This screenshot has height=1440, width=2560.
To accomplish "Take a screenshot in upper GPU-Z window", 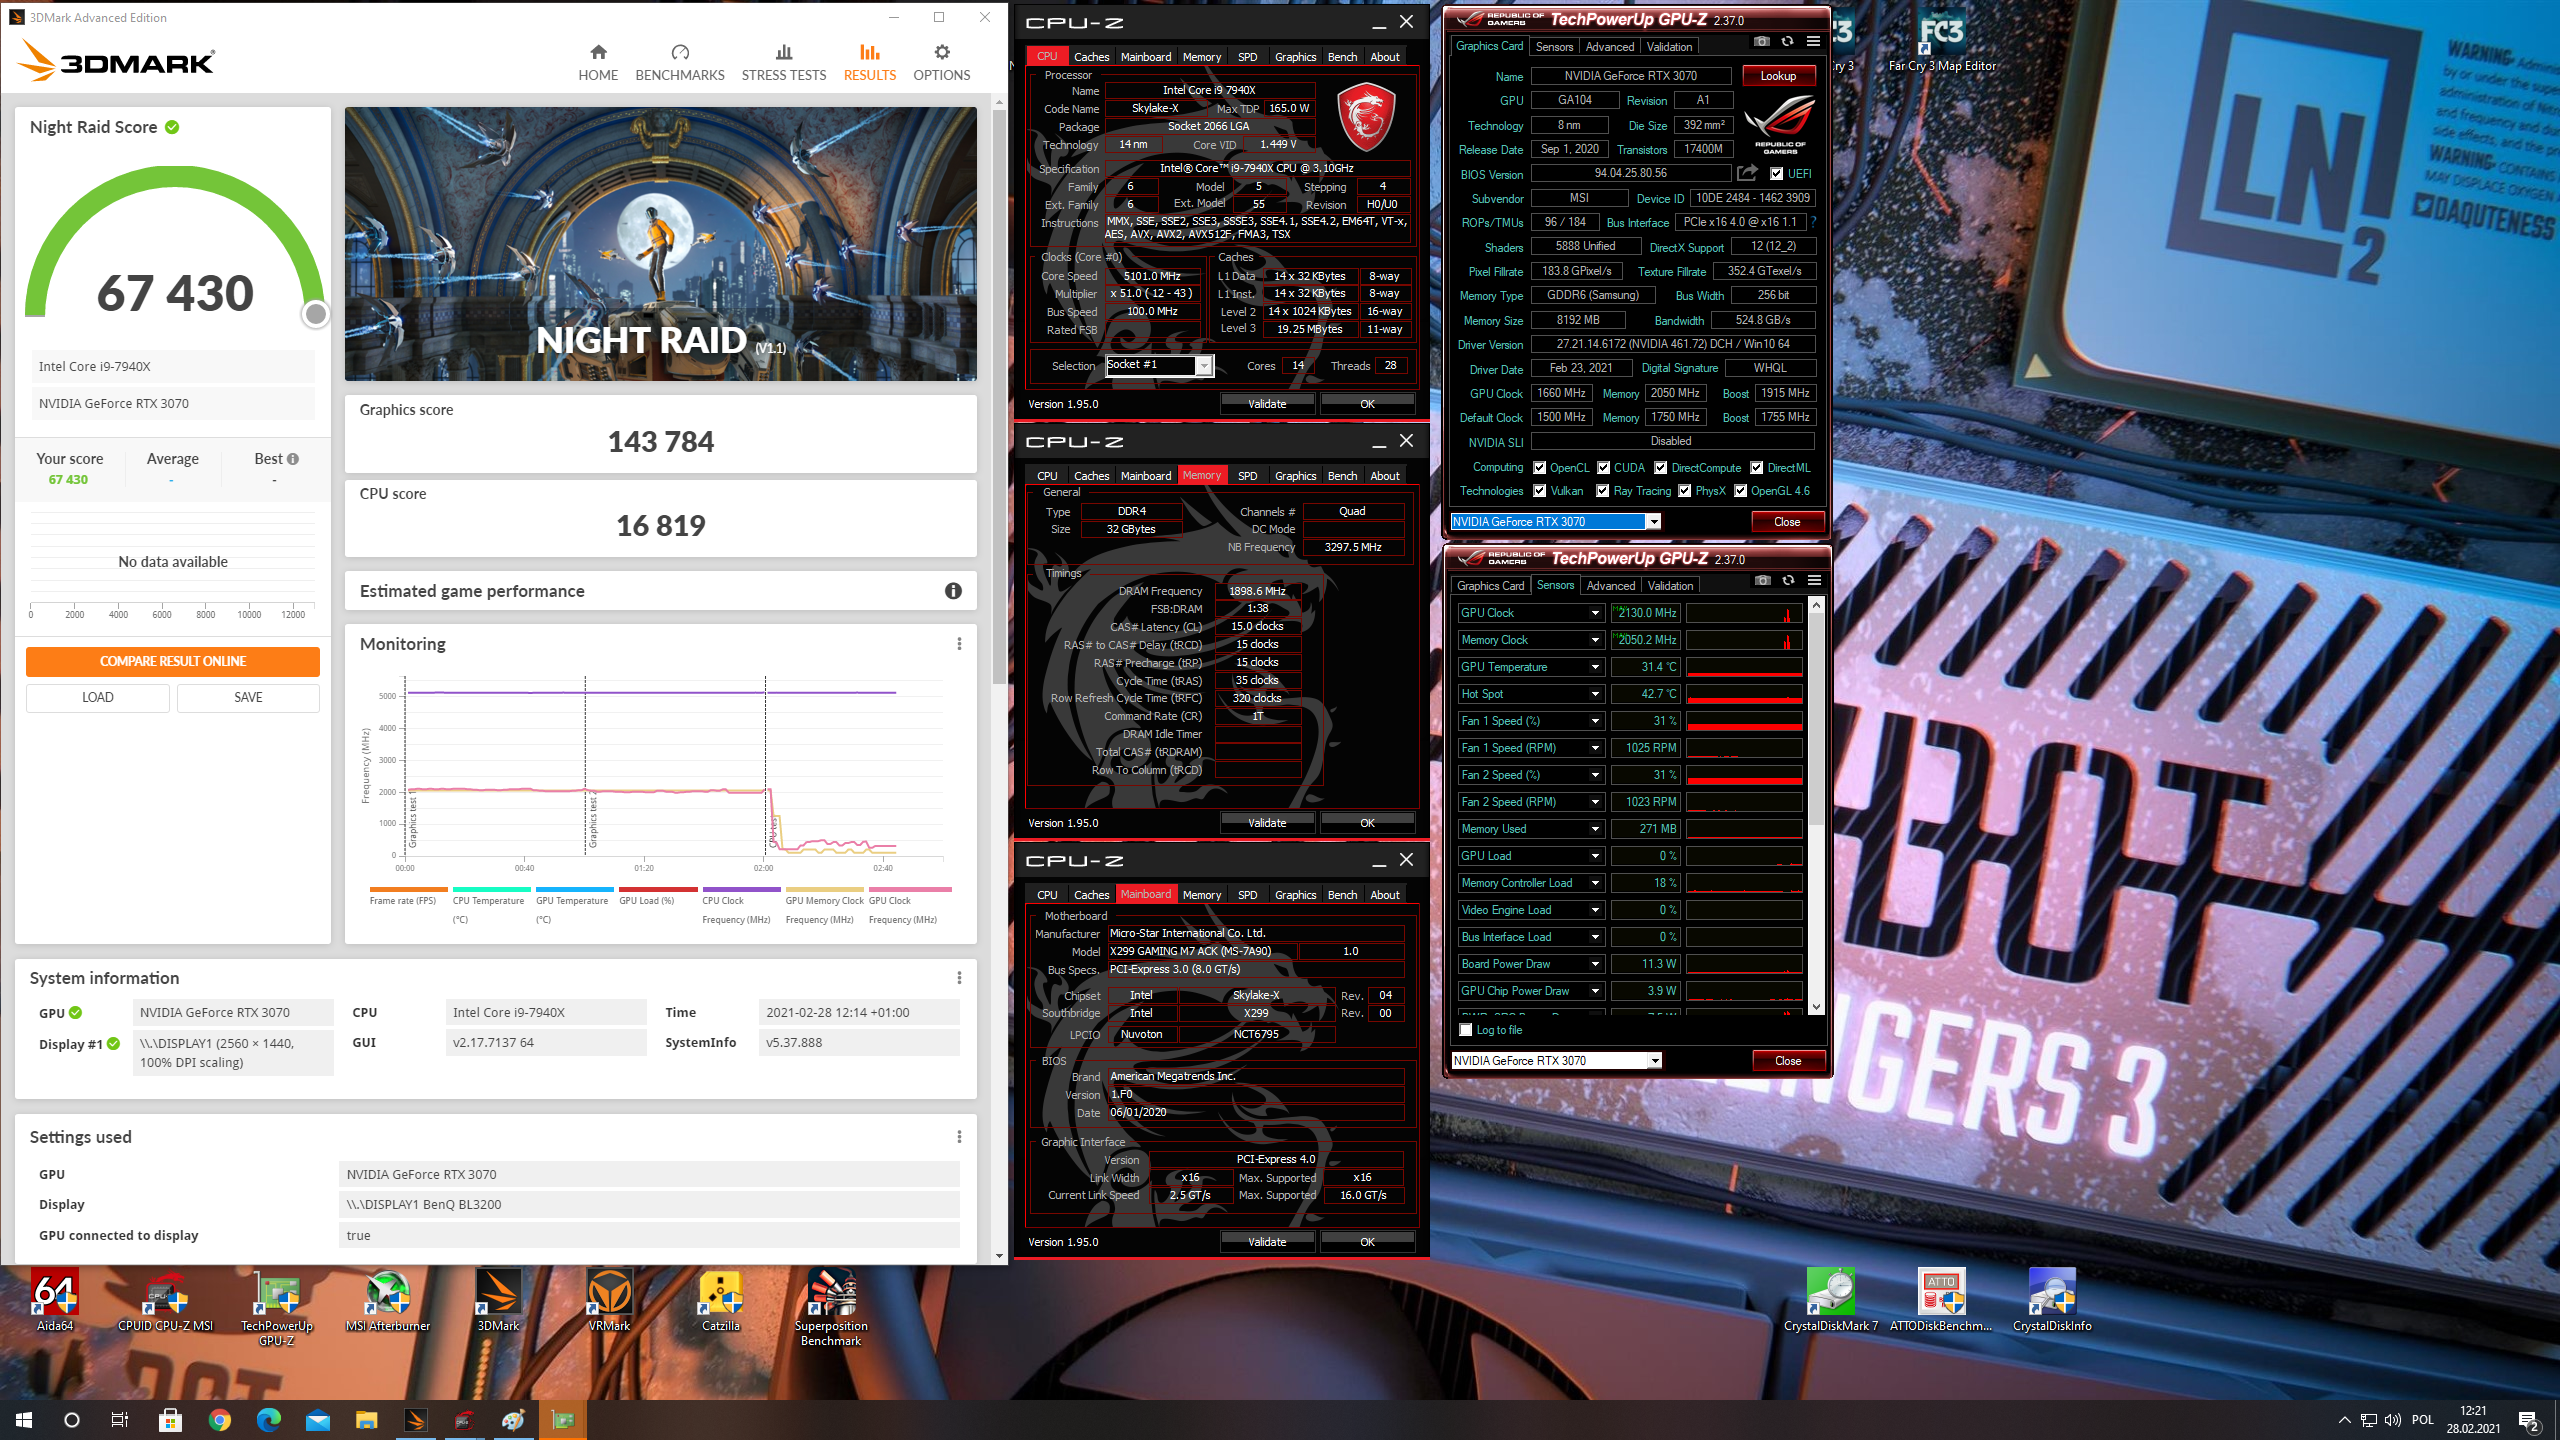I will (1761, 41).
